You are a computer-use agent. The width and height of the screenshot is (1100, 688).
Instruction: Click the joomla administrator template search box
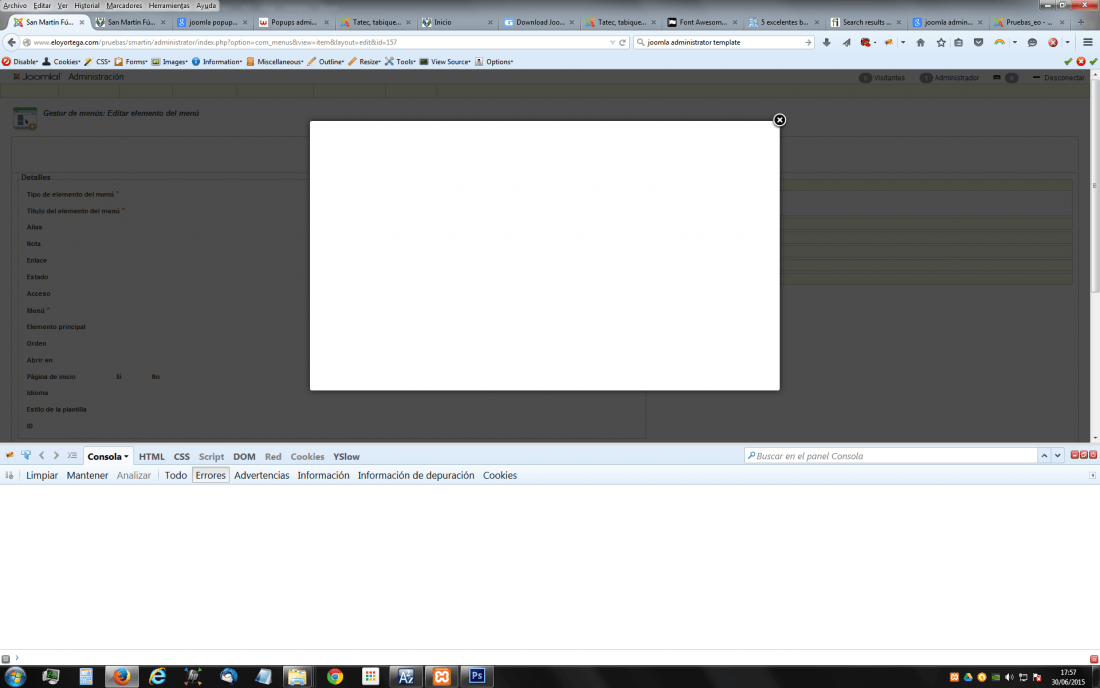(x=723, y=42)
